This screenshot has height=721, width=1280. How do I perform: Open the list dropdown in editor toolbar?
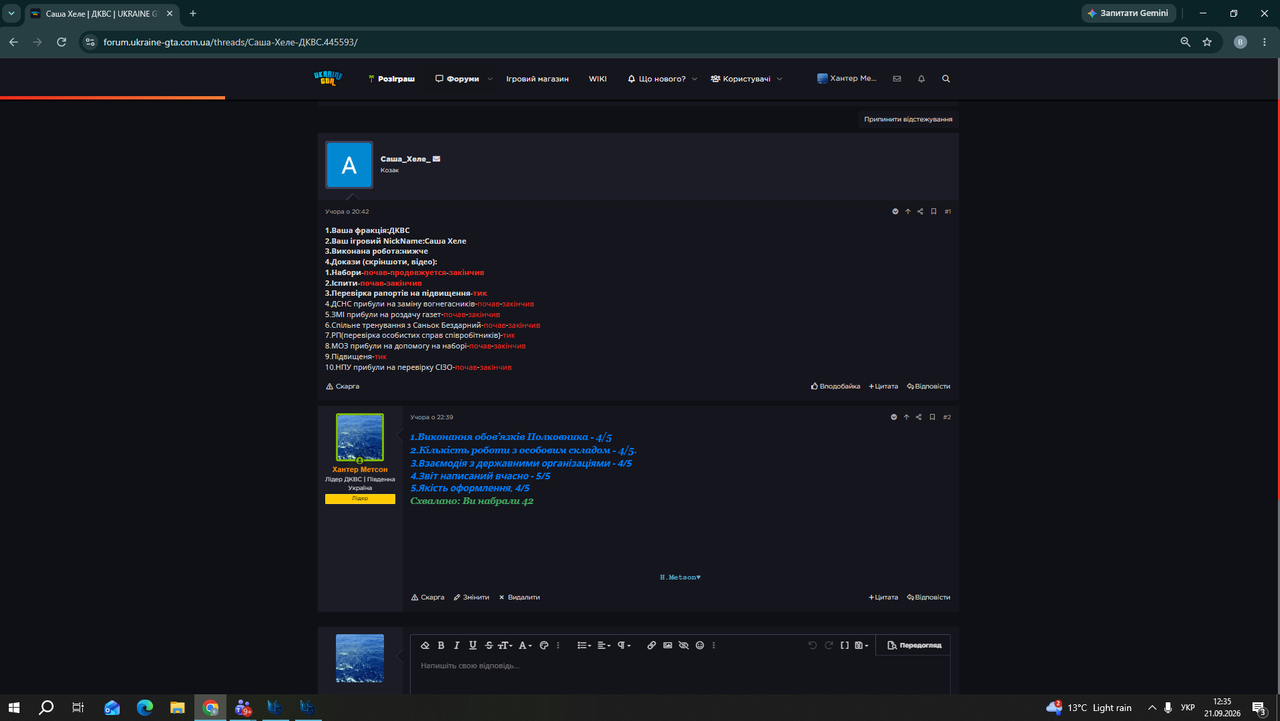click(x=585, y=645)
